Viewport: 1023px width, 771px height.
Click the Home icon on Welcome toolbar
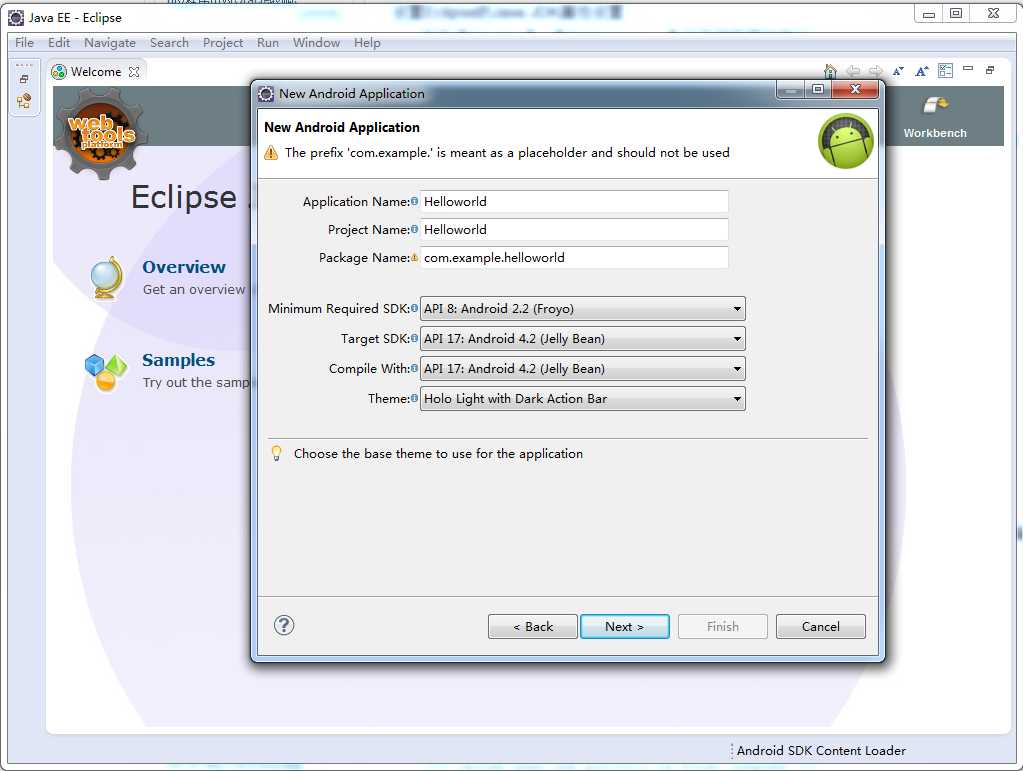click(x=830, y=70)
